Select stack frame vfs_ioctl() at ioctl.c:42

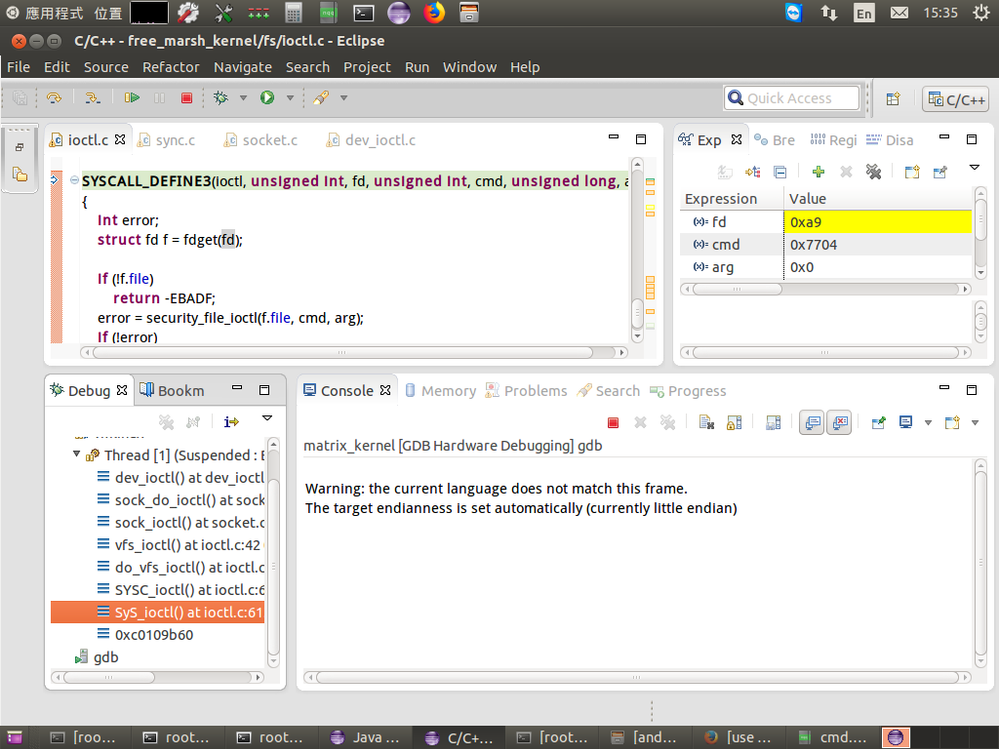tap(180, 545)
